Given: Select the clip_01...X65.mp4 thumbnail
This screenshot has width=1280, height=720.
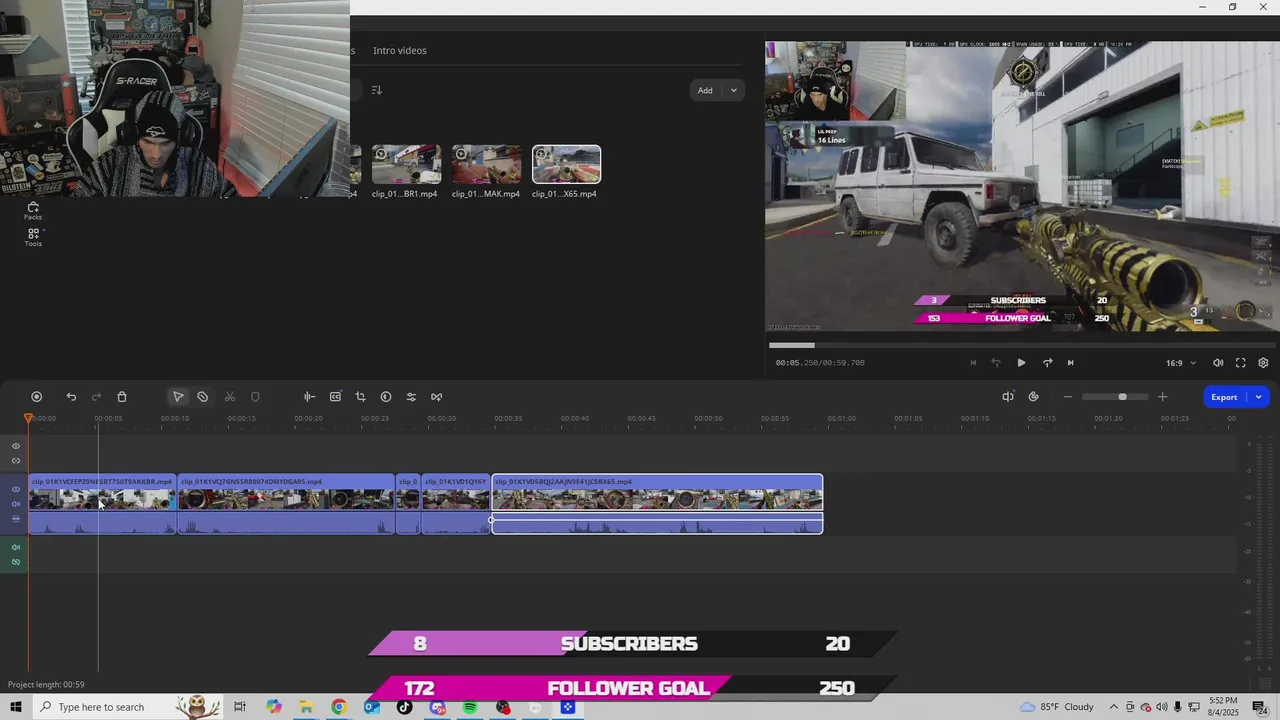Looking at the screenshot, I should [566, 165].
